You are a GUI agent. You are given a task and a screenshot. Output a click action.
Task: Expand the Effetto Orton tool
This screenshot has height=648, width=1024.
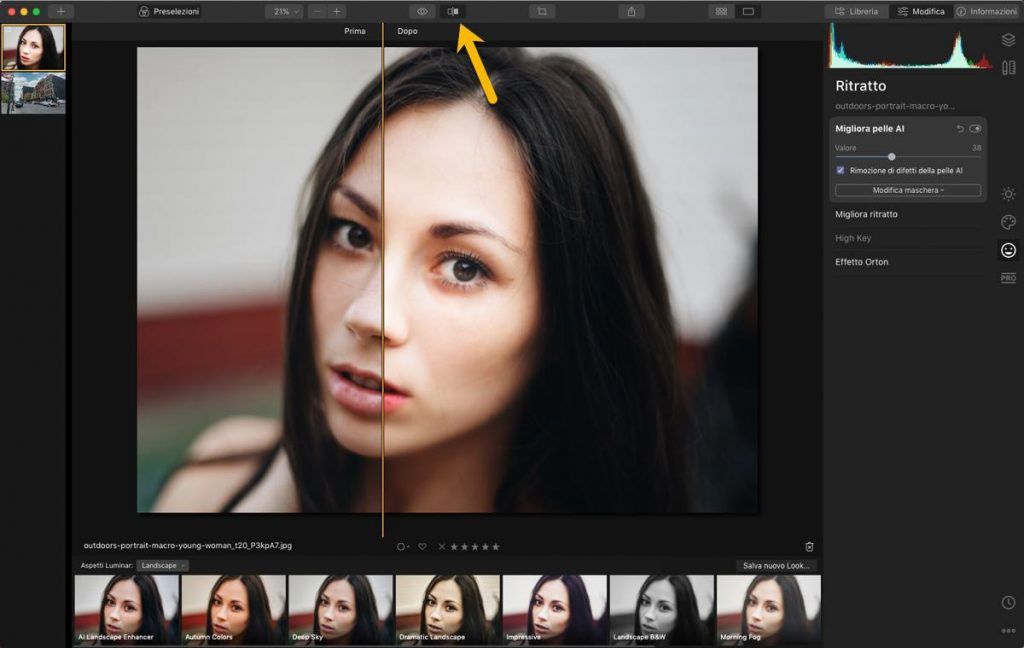(x=861, y=262)
